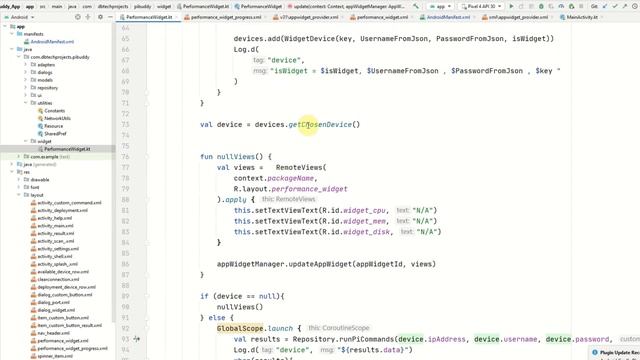Viewport: 640px width, 360px height.
Task: Open activity_settings.xml layout file
Action: 58,249
